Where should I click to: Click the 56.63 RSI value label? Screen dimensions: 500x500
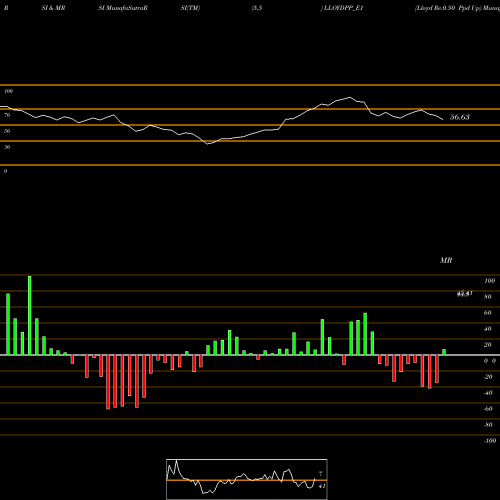[x=460, y=117]
